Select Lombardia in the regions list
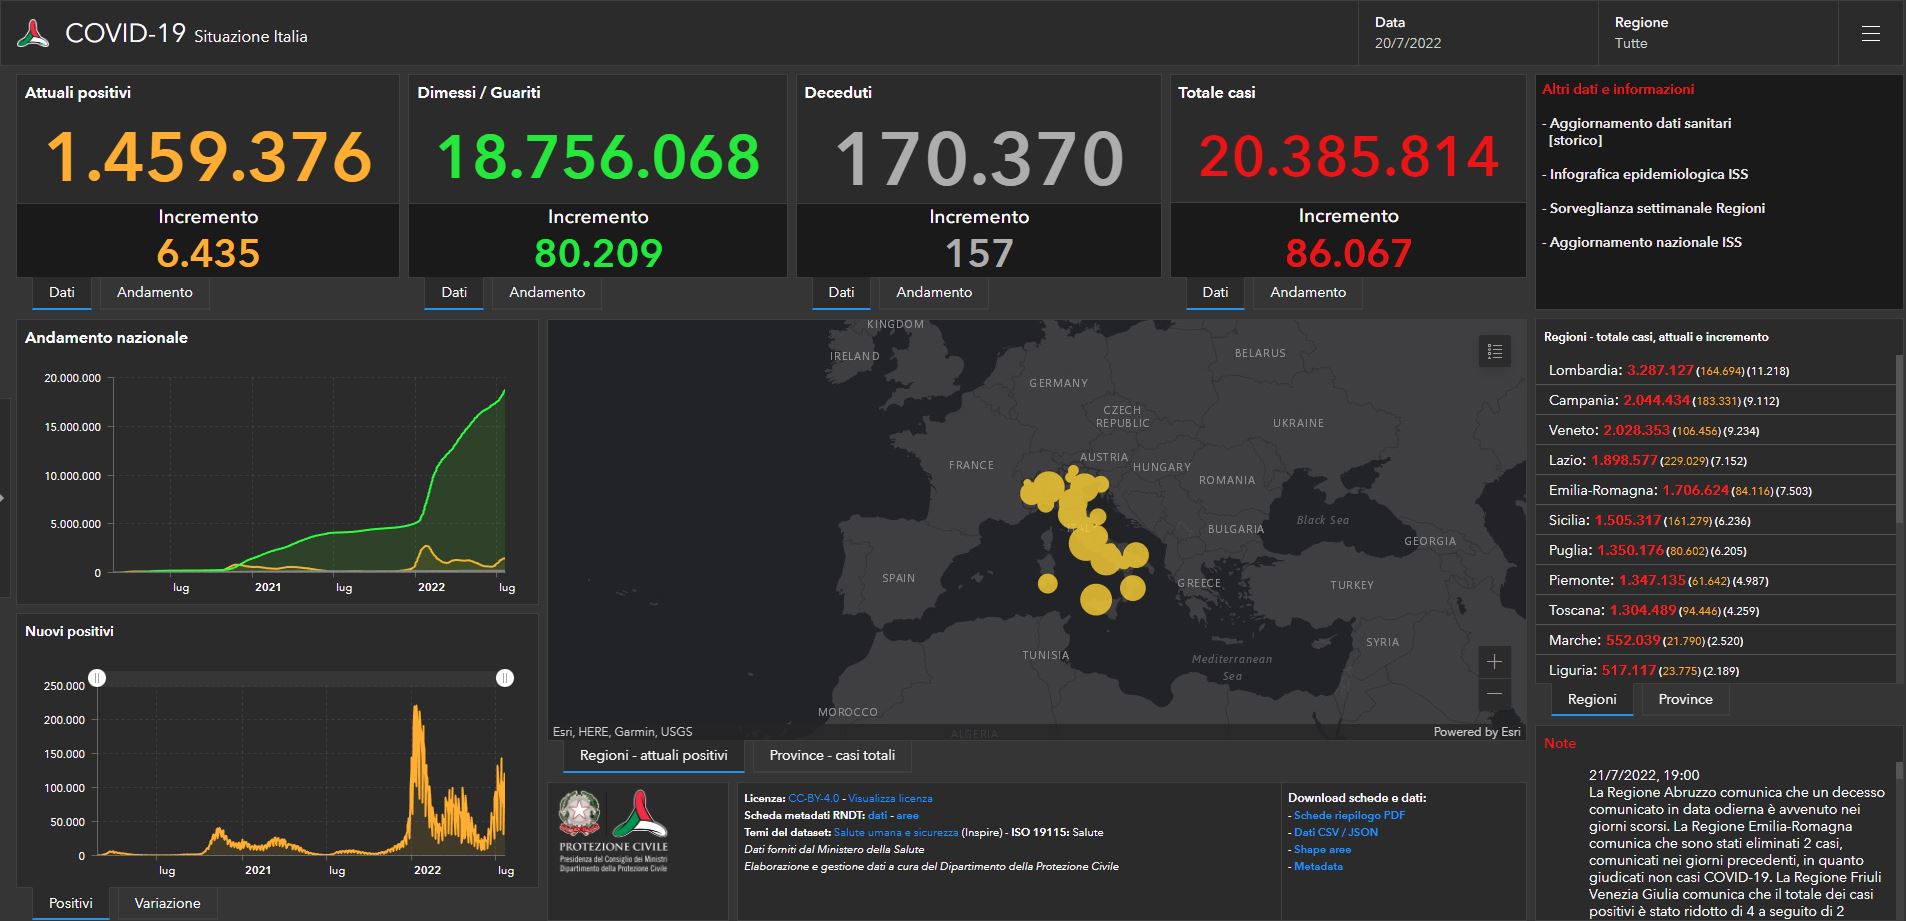The width and height of the screenshot is (1906, 921). tap(1584, 370)
